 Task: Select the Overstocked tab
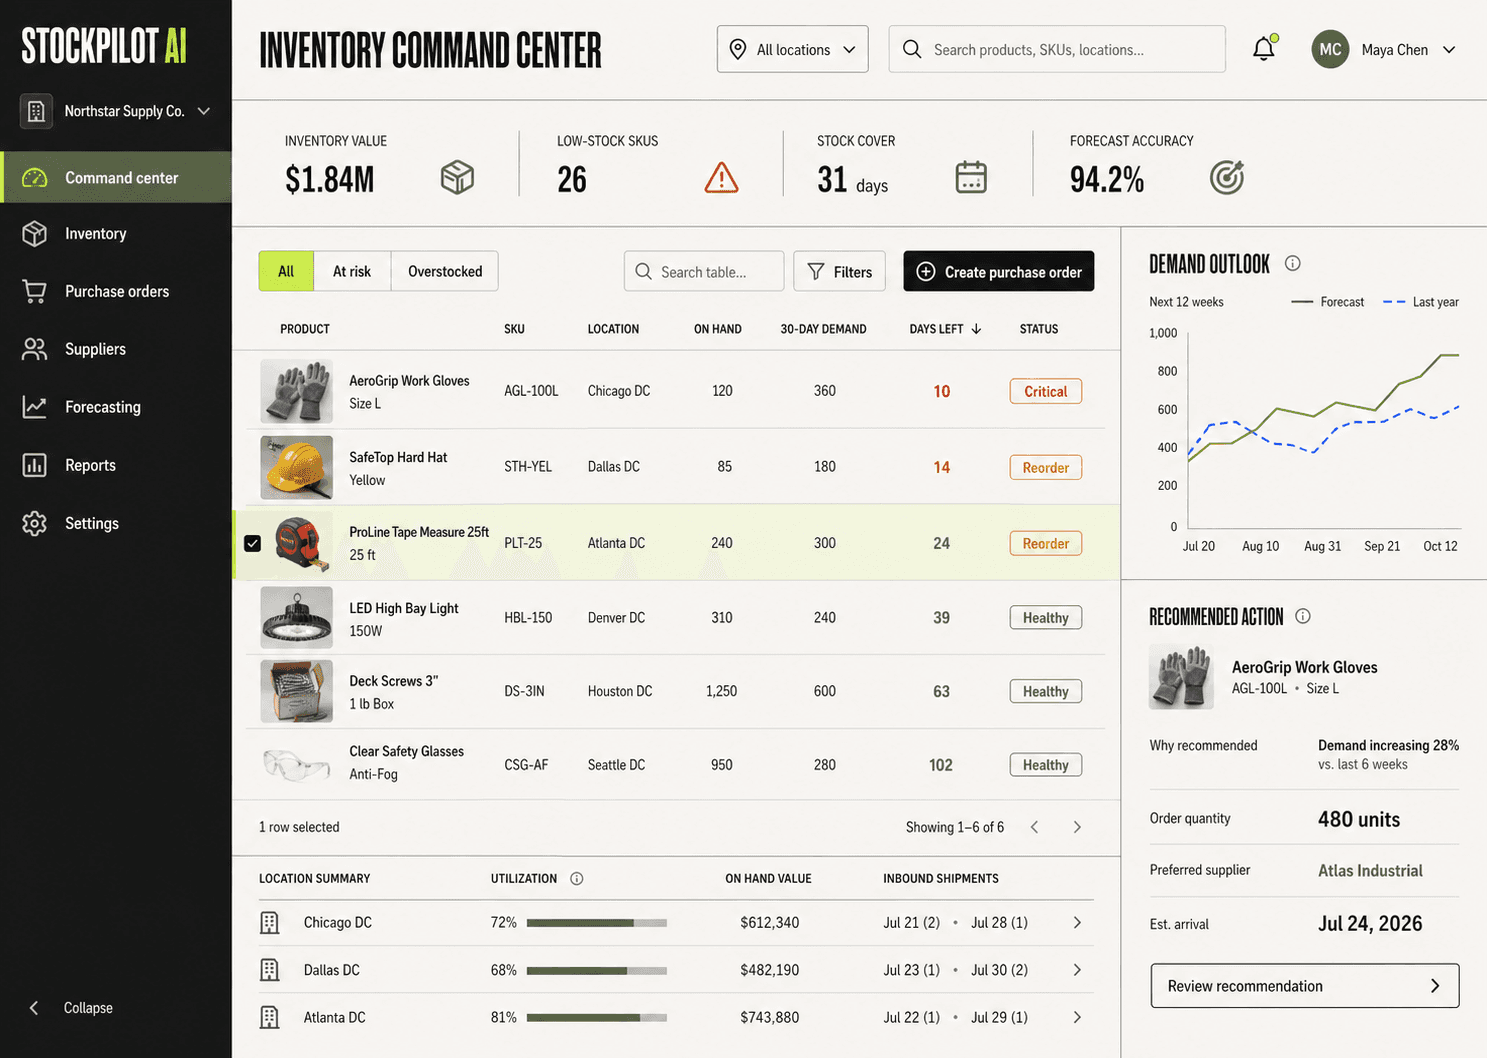click(x=445, y=271)
